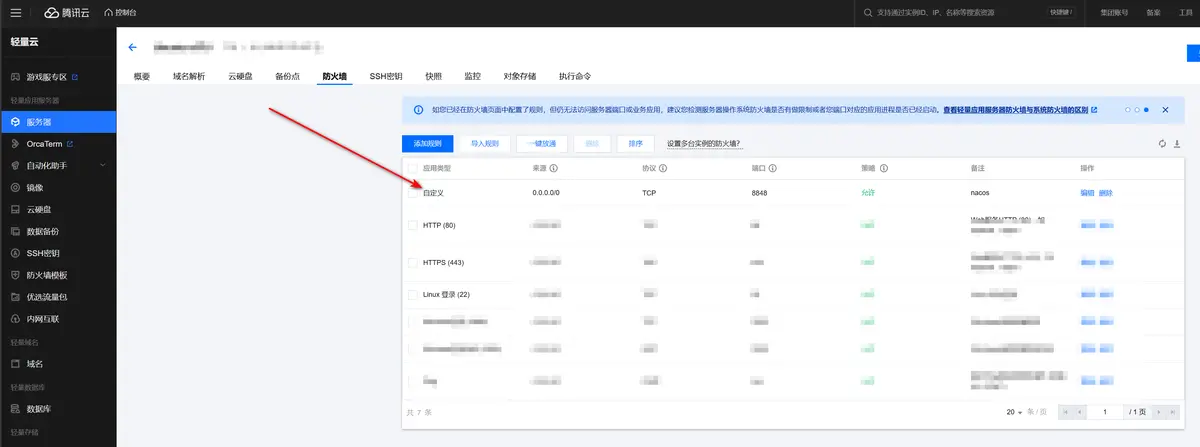This screenshot has height=447, width=1200.
Task: Jump to the last page arrow
Action: coord(1171,412)
